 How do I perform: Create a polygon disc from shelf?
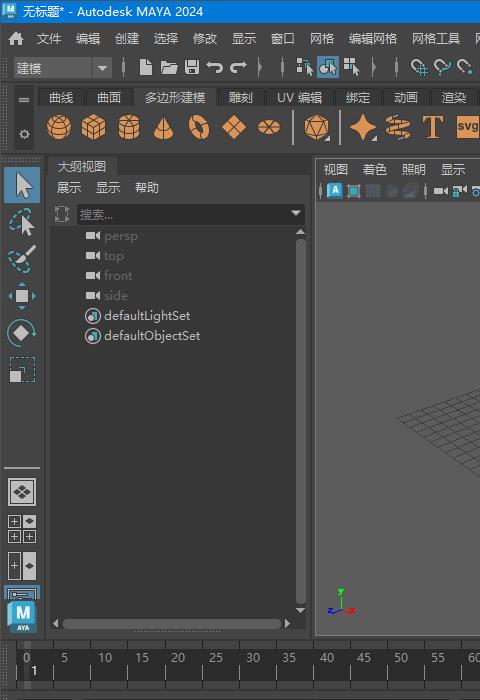tap(269, 127)
